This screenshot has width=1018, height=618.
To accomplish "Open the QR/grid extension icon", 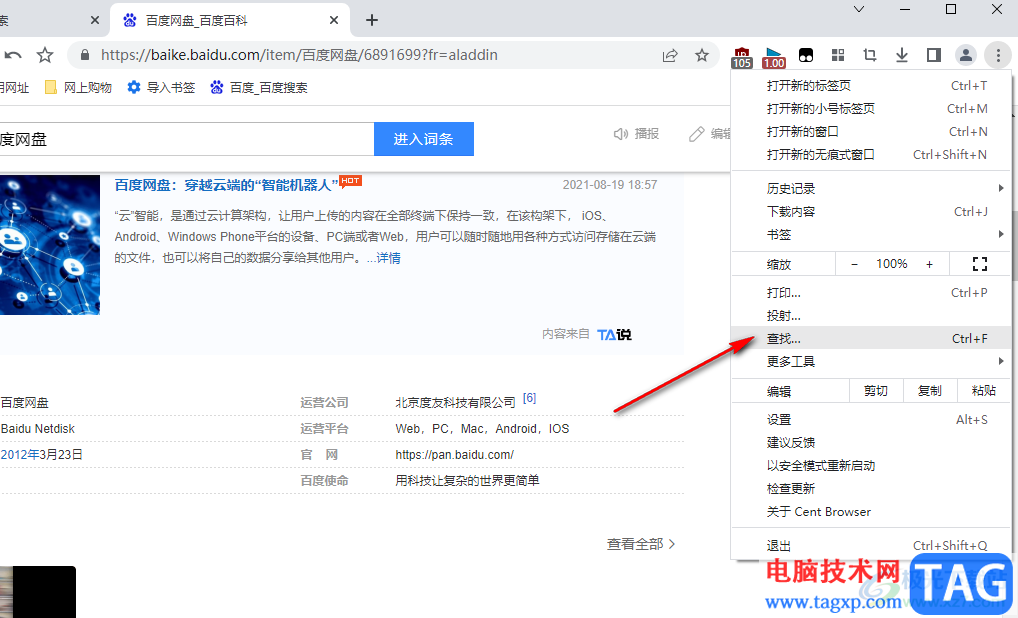I will coord(838,55).
